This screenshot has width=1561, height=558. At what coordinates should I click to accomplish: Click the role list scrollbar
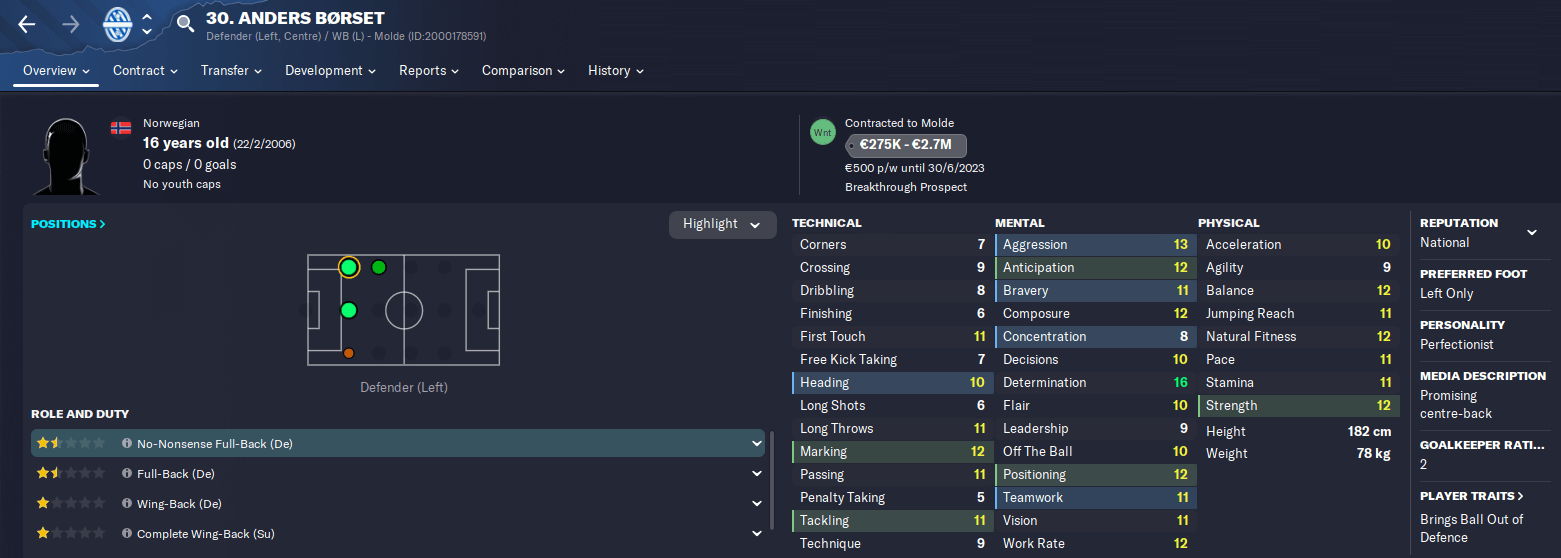pos(771,480)
